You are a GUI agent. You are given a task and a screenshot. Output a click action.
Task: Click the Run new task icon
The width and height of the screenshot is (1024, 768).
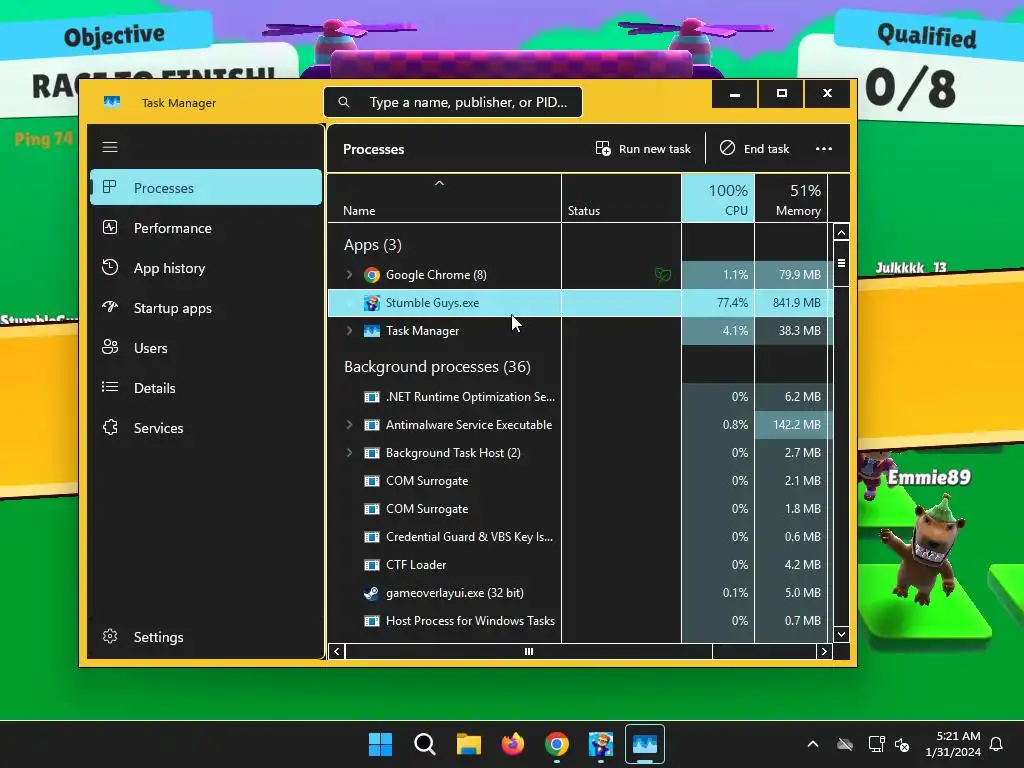tap(603, 148)
